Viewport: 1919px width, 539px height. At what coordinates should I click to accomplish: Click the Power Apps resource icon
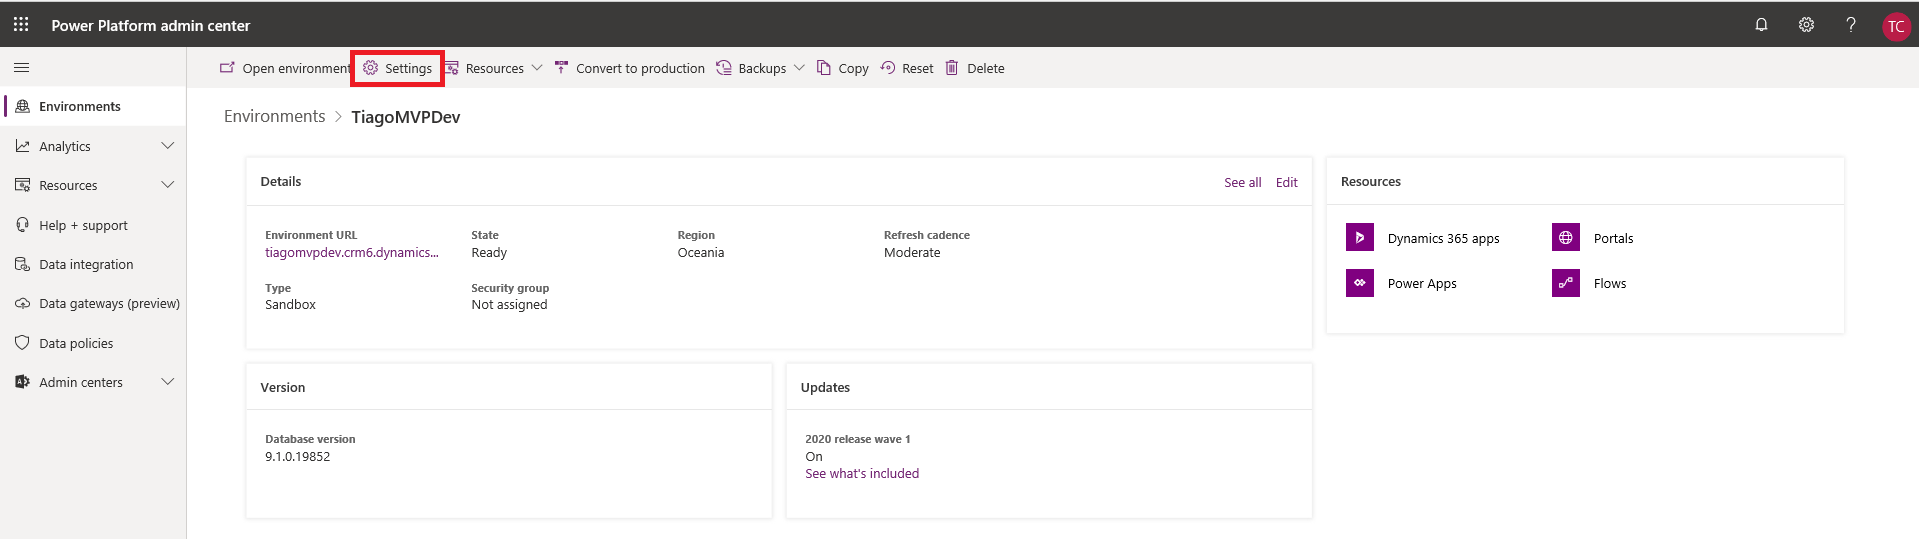click(1359, 283)
